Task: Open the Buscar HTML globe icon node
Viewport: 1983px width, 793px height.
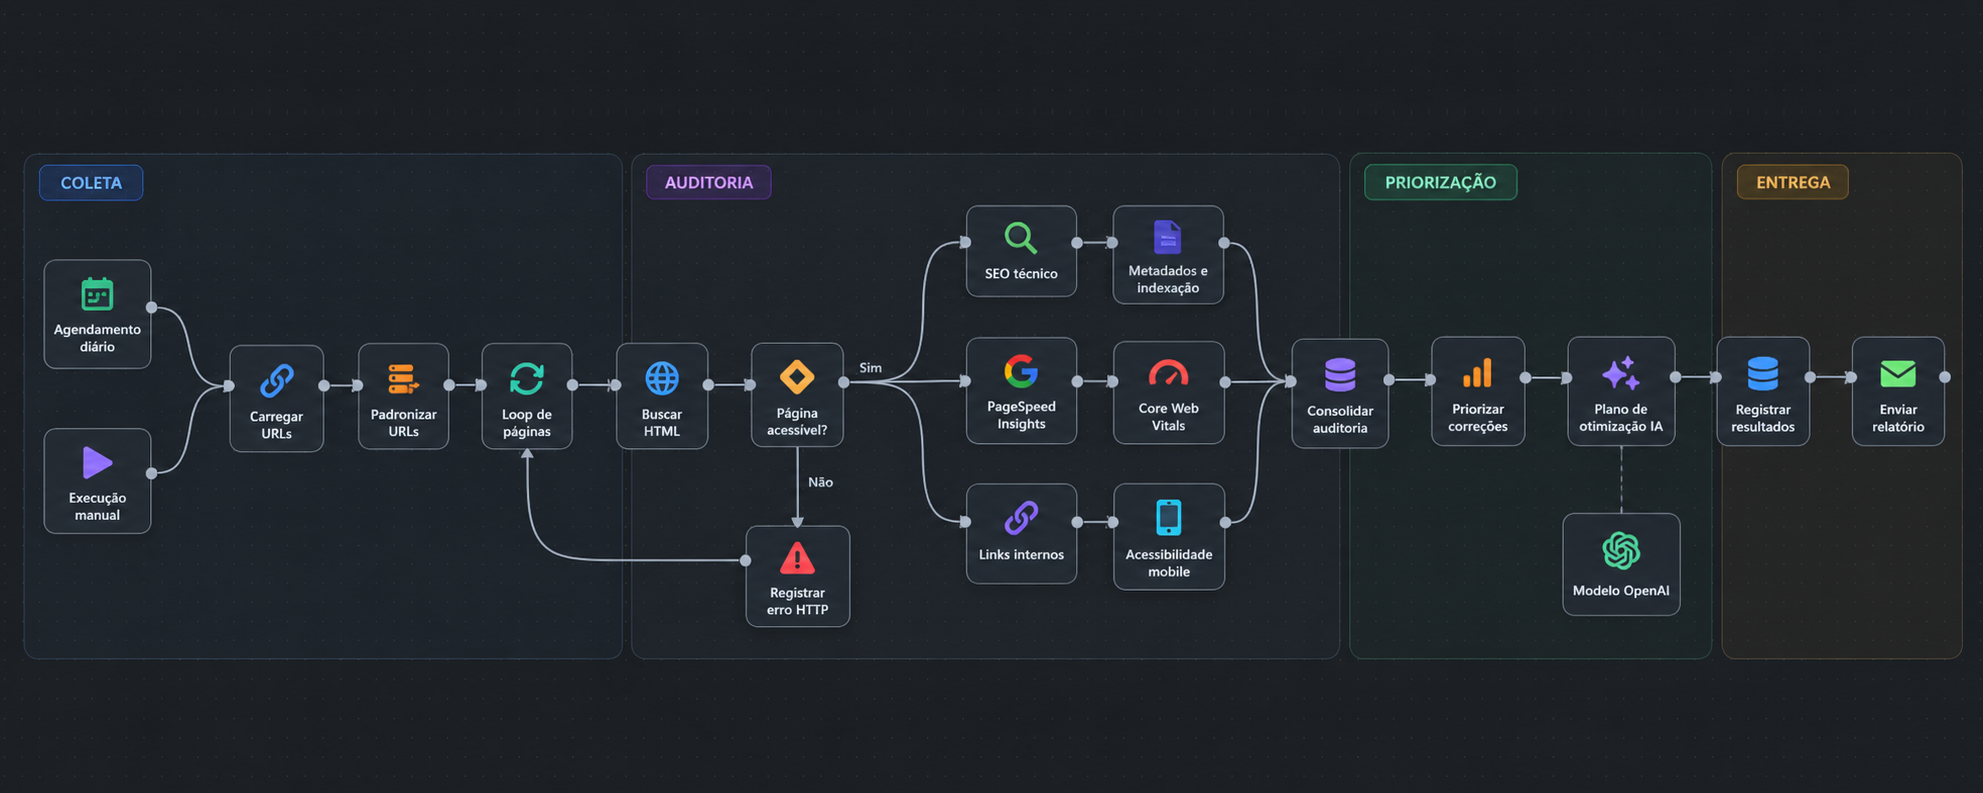Action: pos(662,379)
